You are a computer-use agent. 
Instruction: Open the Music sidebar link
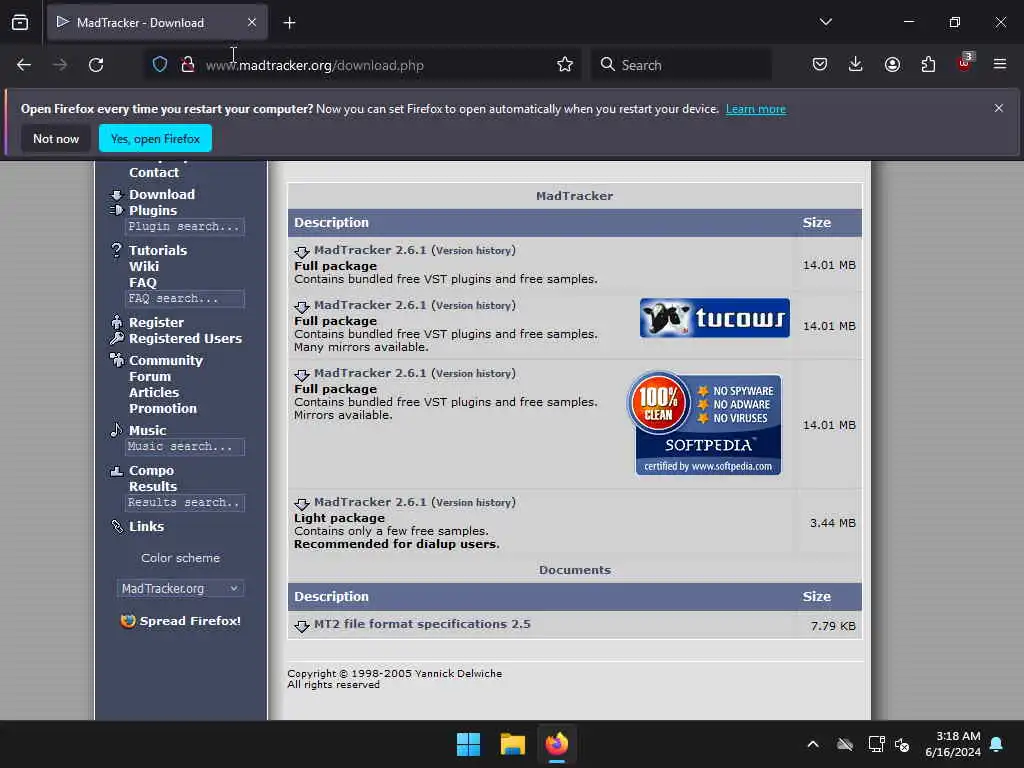(148, 430)
